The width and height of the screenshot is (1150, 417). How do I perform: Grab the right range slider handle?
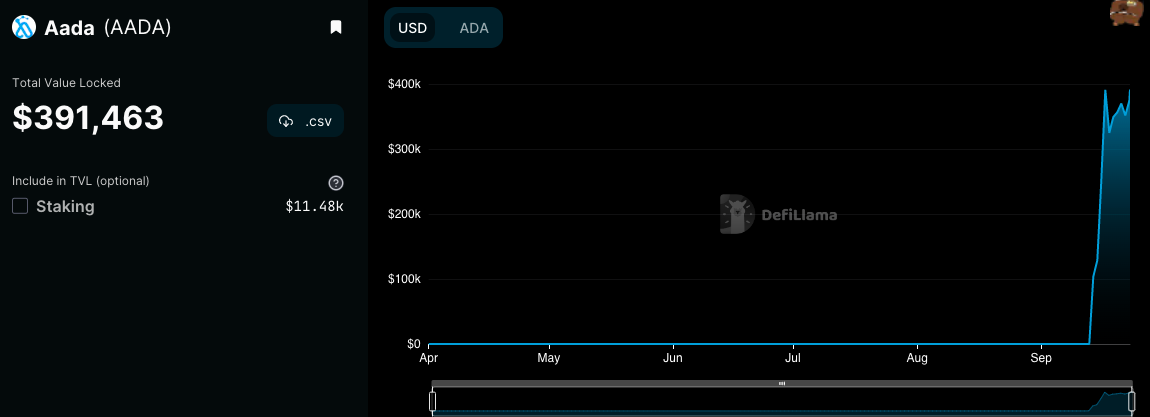tap(1132, 401)
